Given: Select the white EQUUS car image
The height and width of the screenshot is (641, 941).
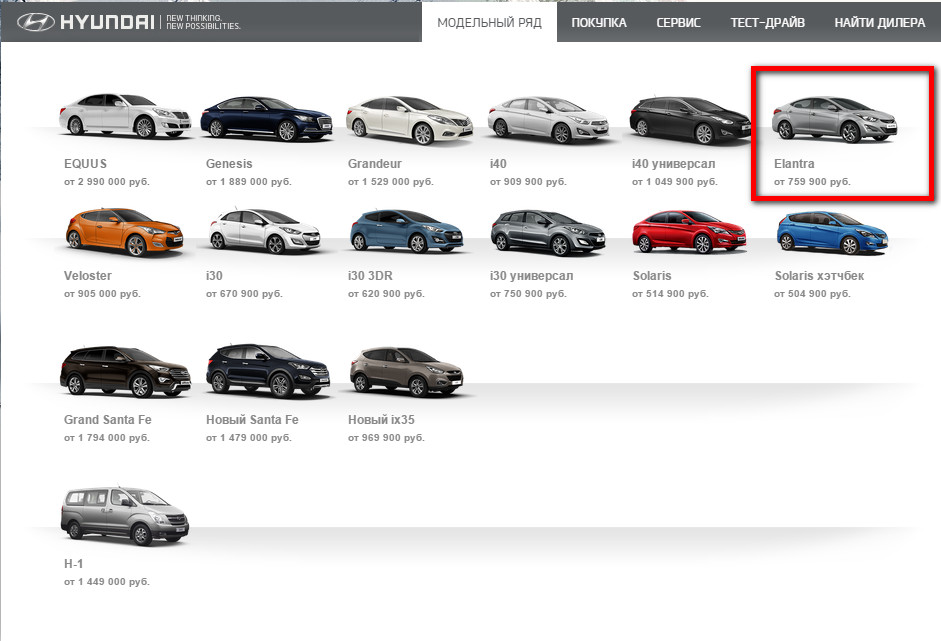Looking at the screenshot, I should pos(125,116).
